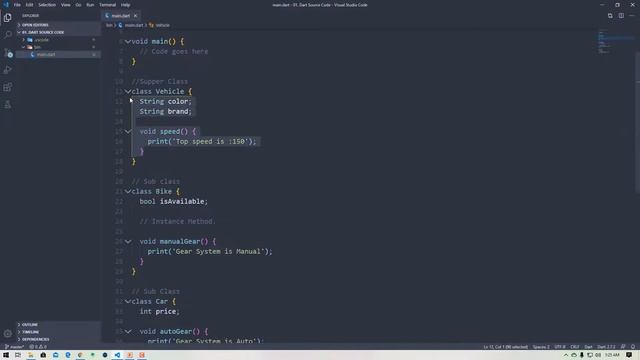
Task: Click the Dart SDK version status item
Action: [x=606, y=347]
